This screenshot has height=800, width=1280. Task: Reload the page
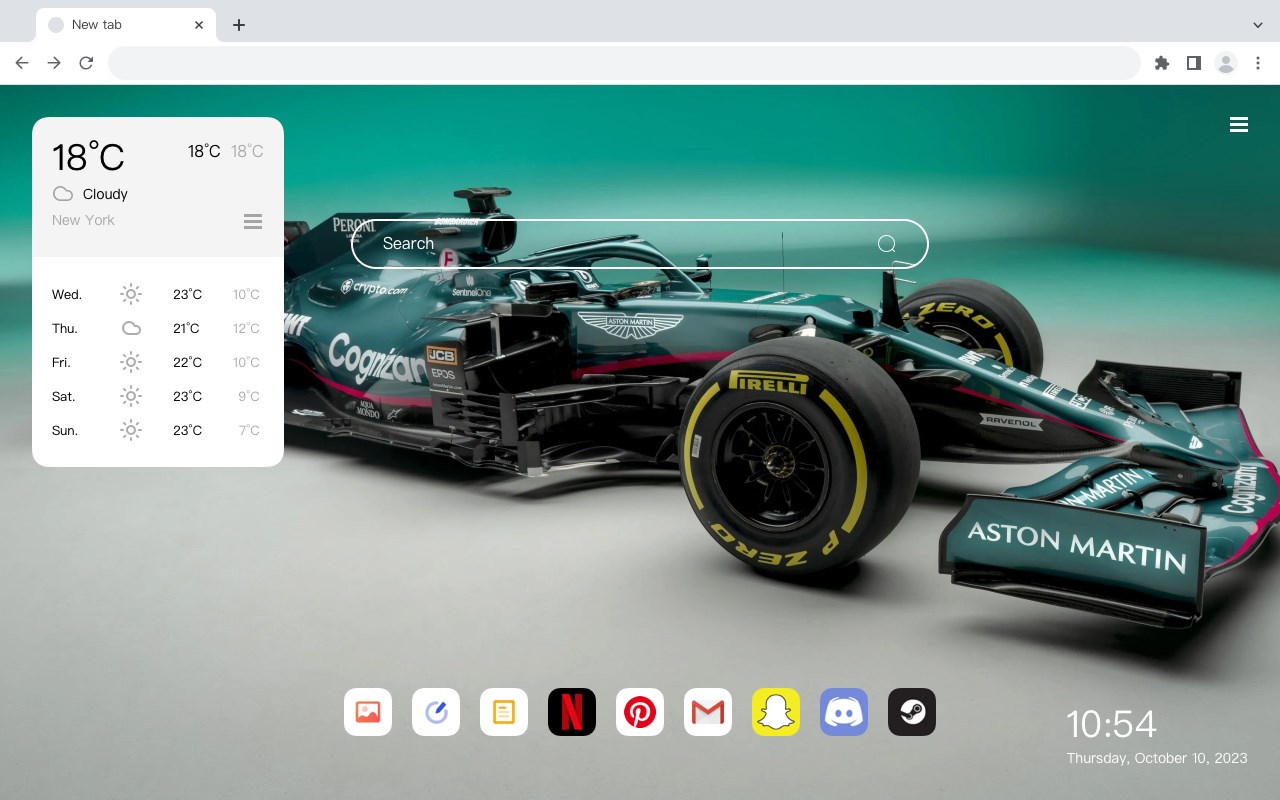coord(86,63)
